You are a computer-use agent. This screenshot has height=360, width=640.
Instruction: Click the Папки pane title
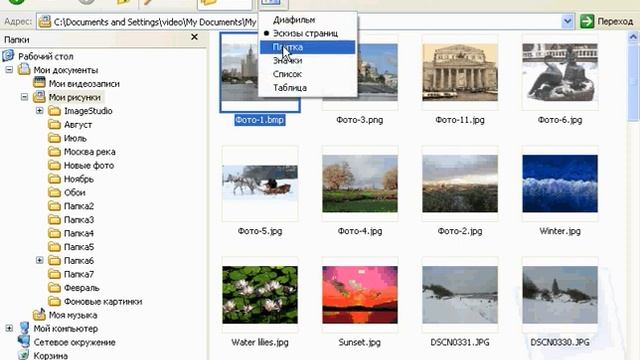coord(16,40)
